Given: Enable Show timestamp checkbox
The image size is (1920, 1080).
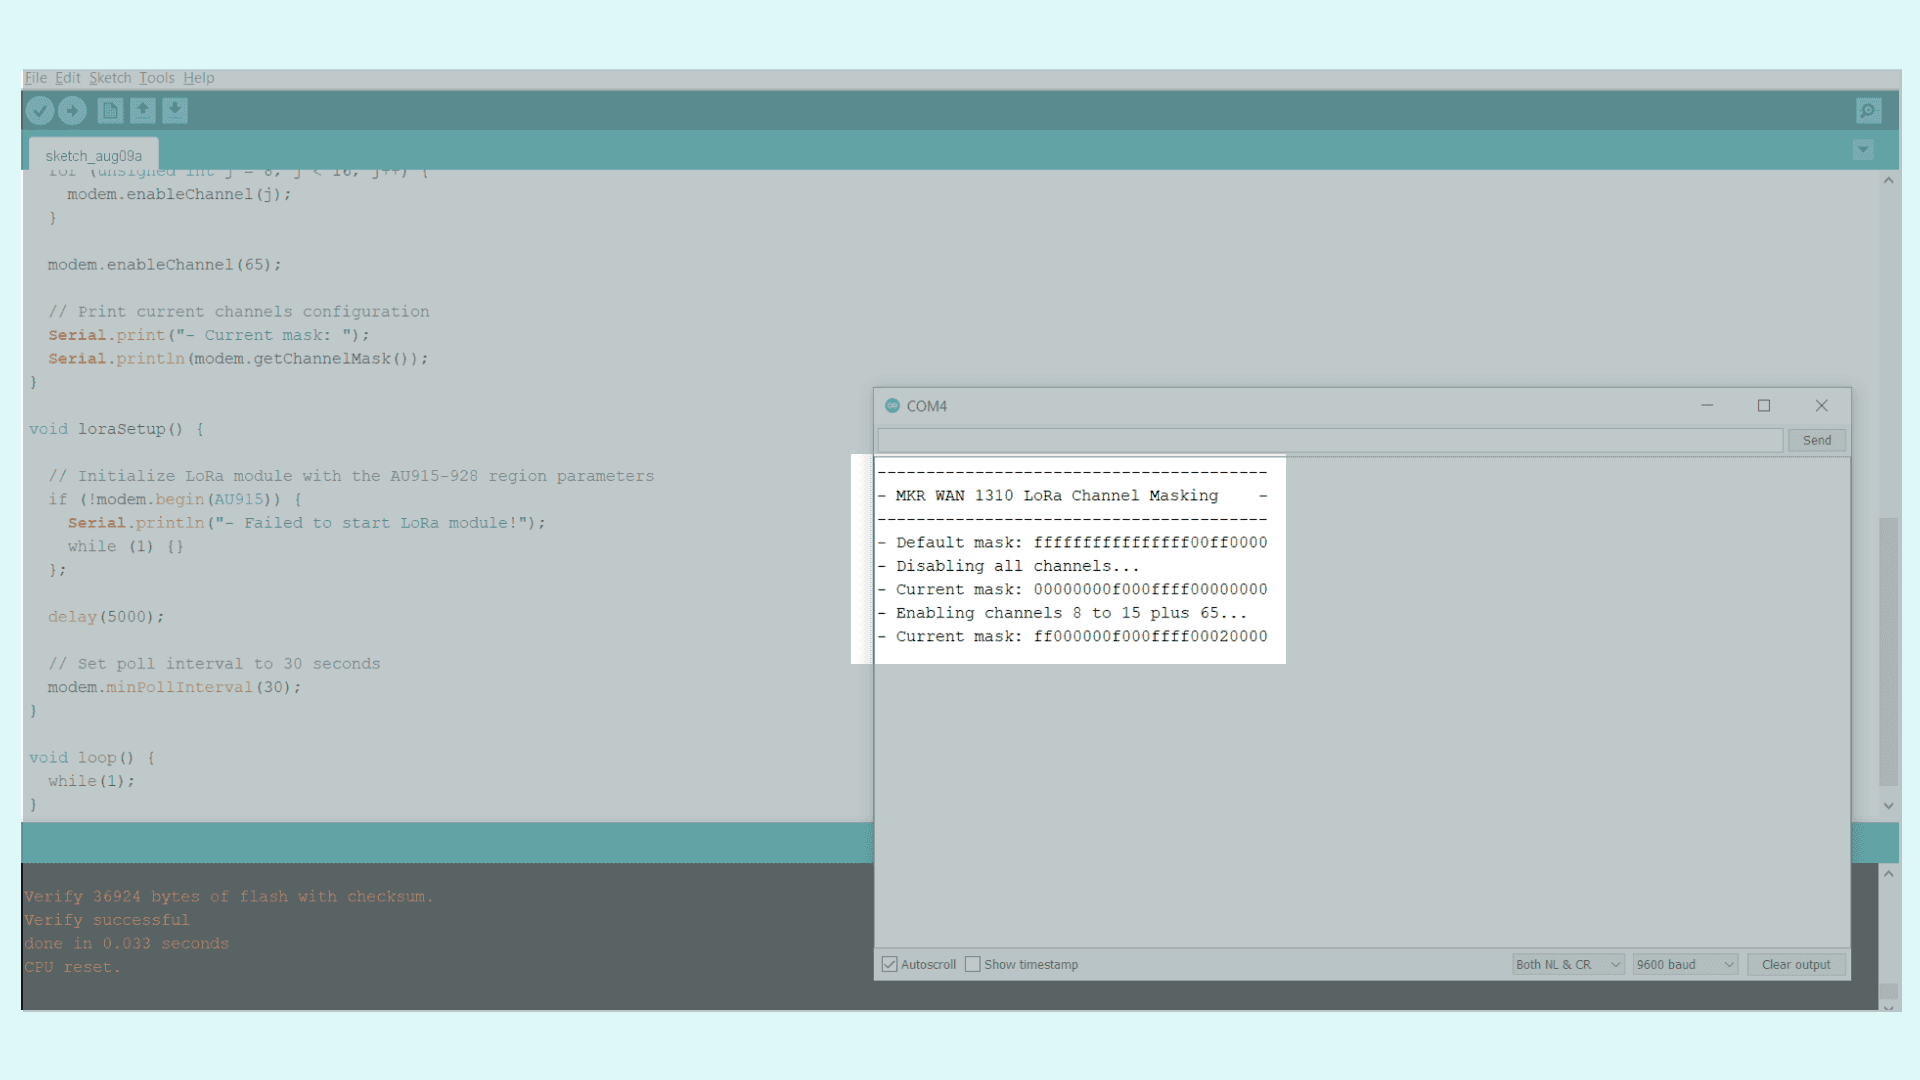Looking at the screenshot, I should pyautogui.click(x=972, y=965).
